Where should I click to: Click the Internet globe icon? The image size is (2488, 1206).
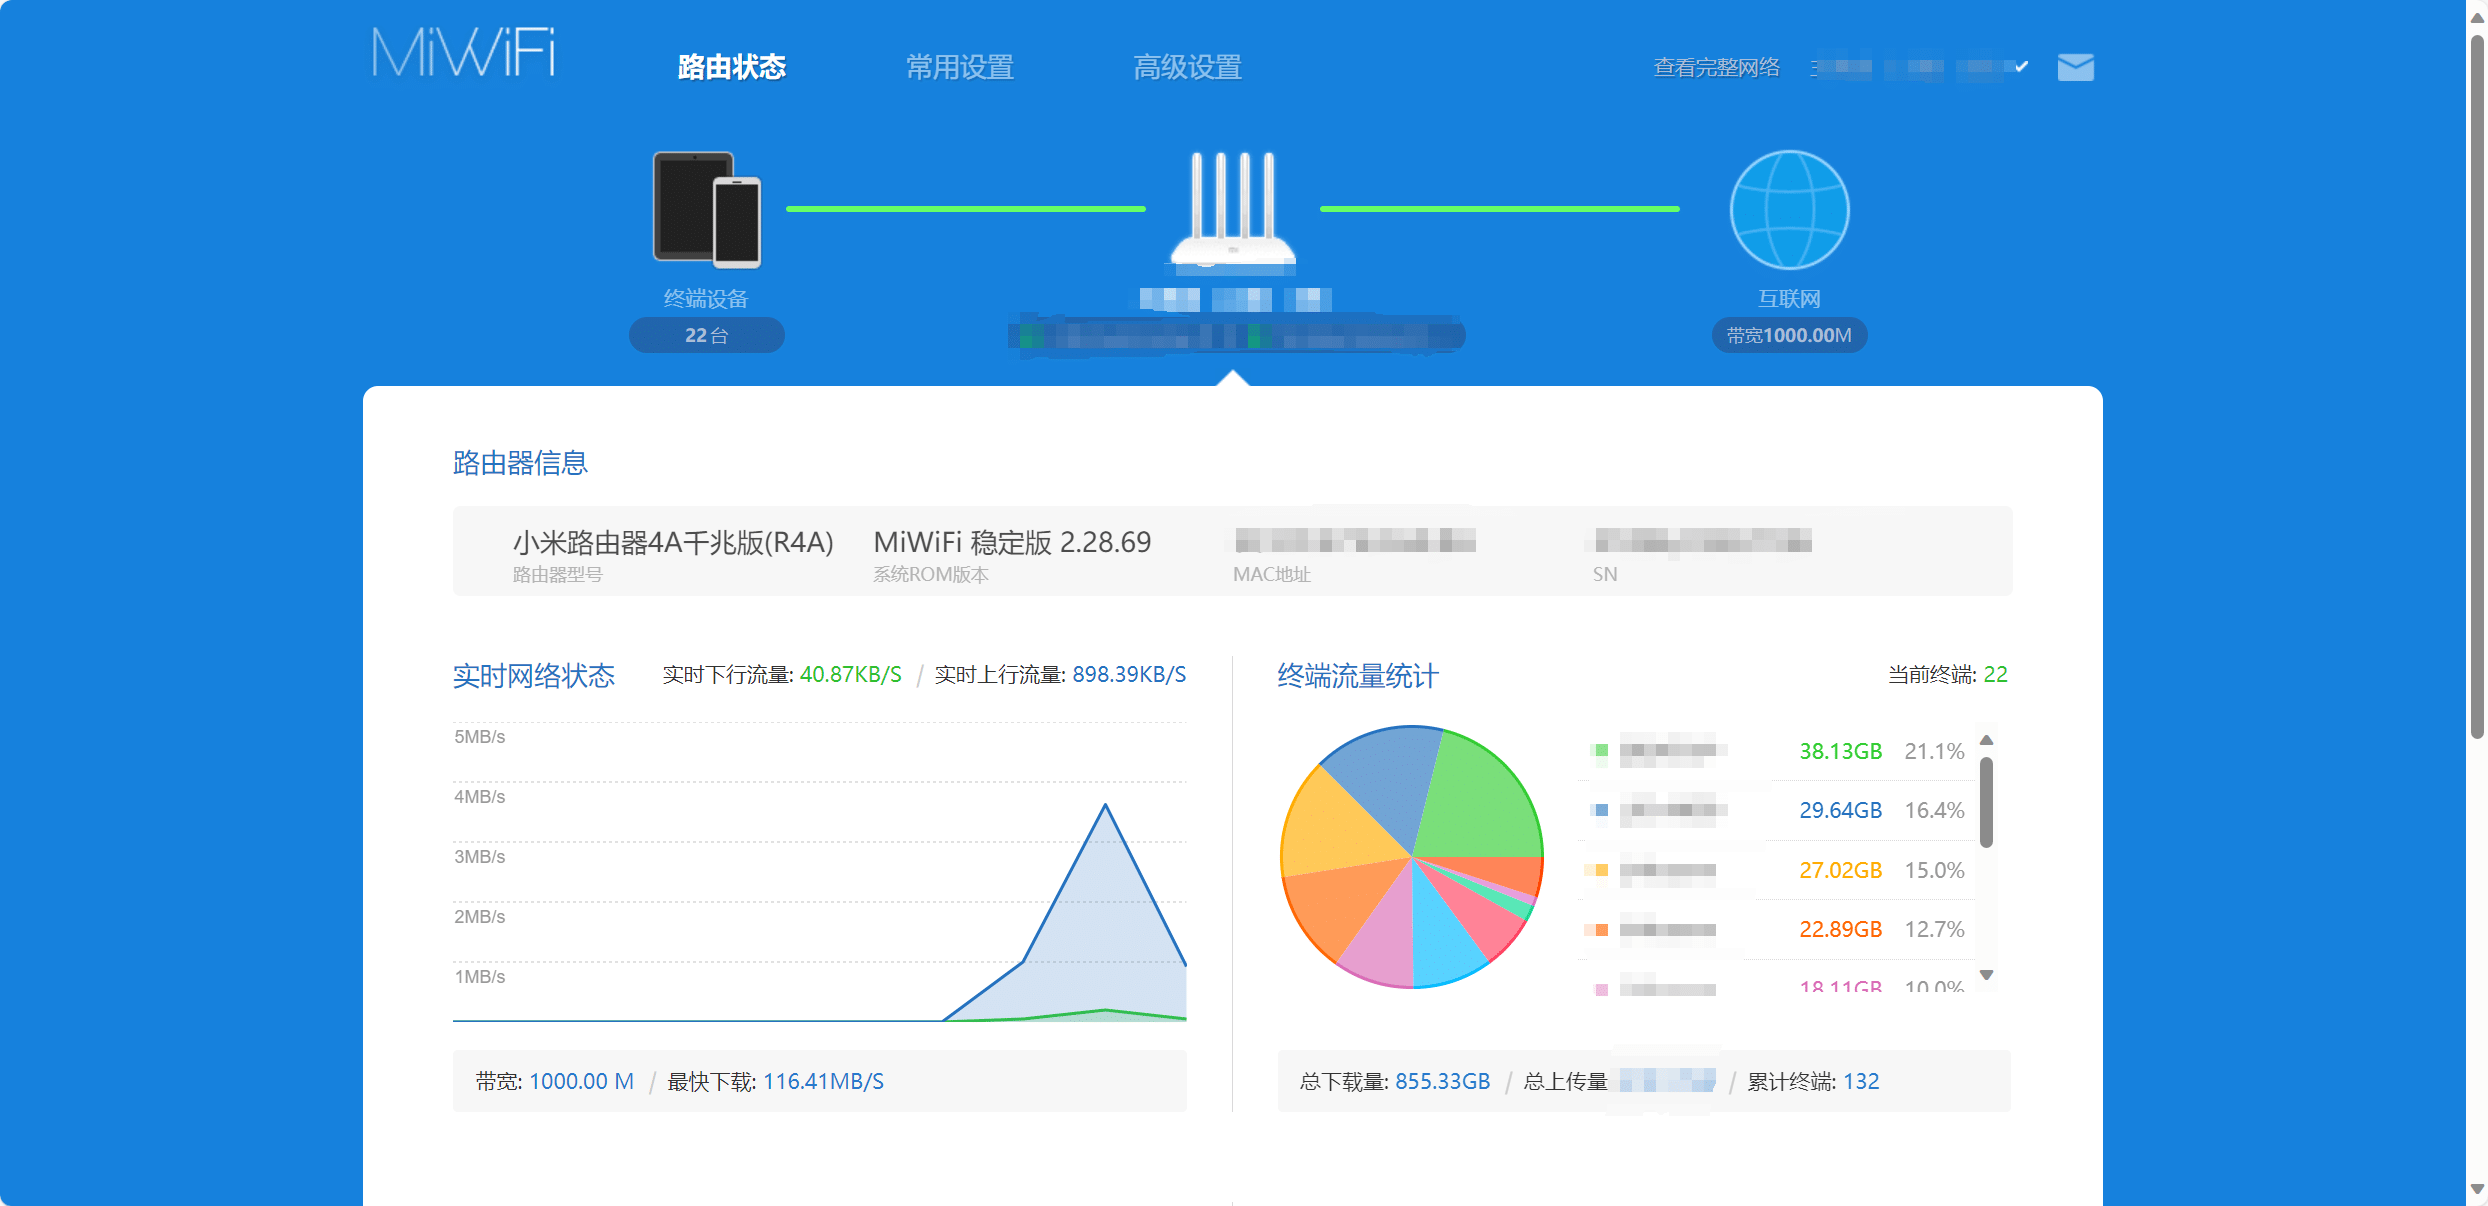pyautogui.click(x=1789, y=209)
